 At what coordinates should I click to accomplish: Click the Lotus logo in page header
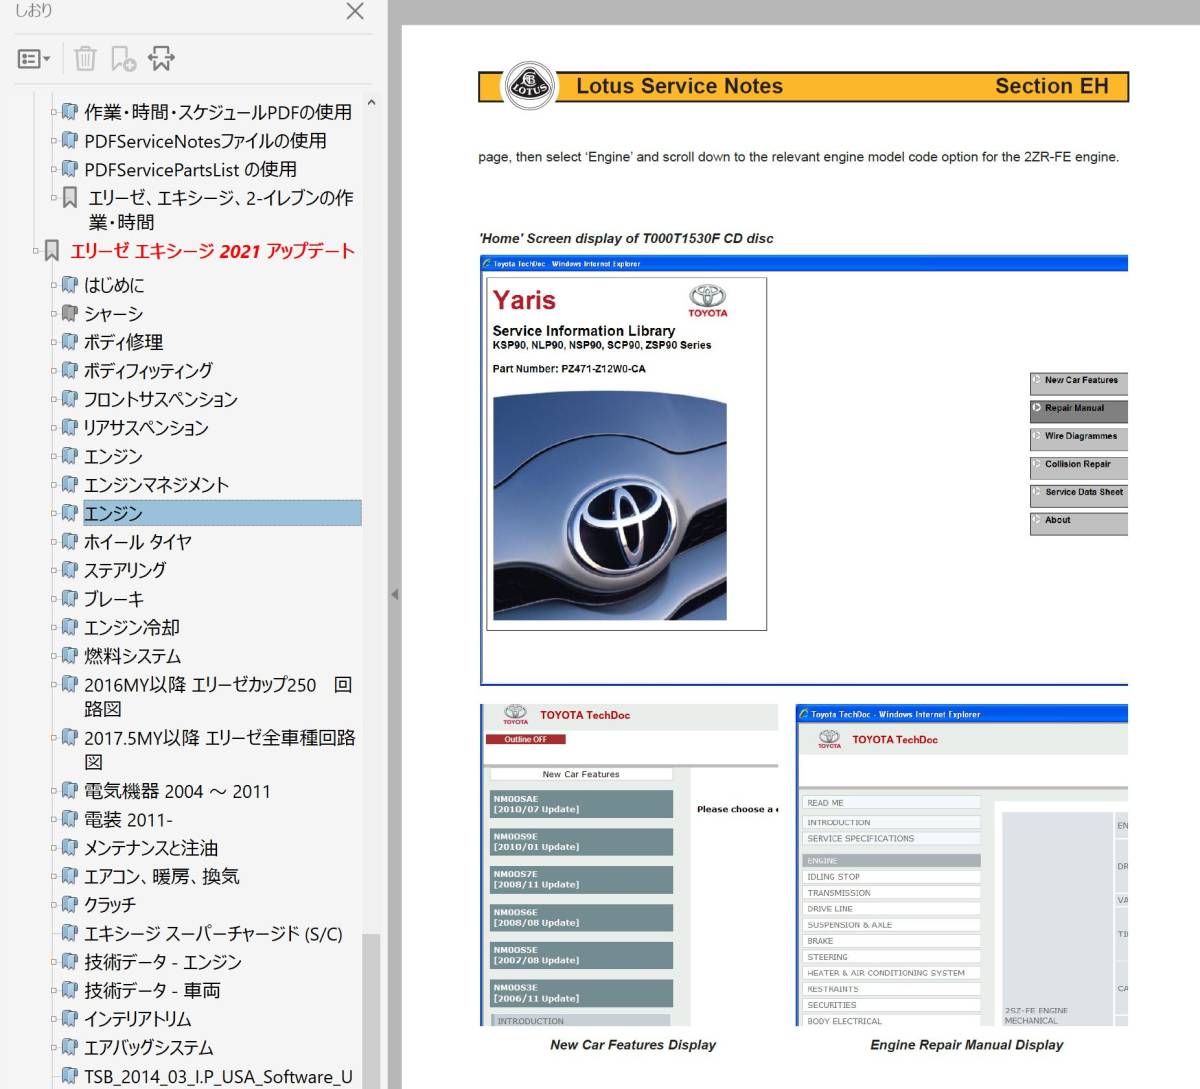530,86
